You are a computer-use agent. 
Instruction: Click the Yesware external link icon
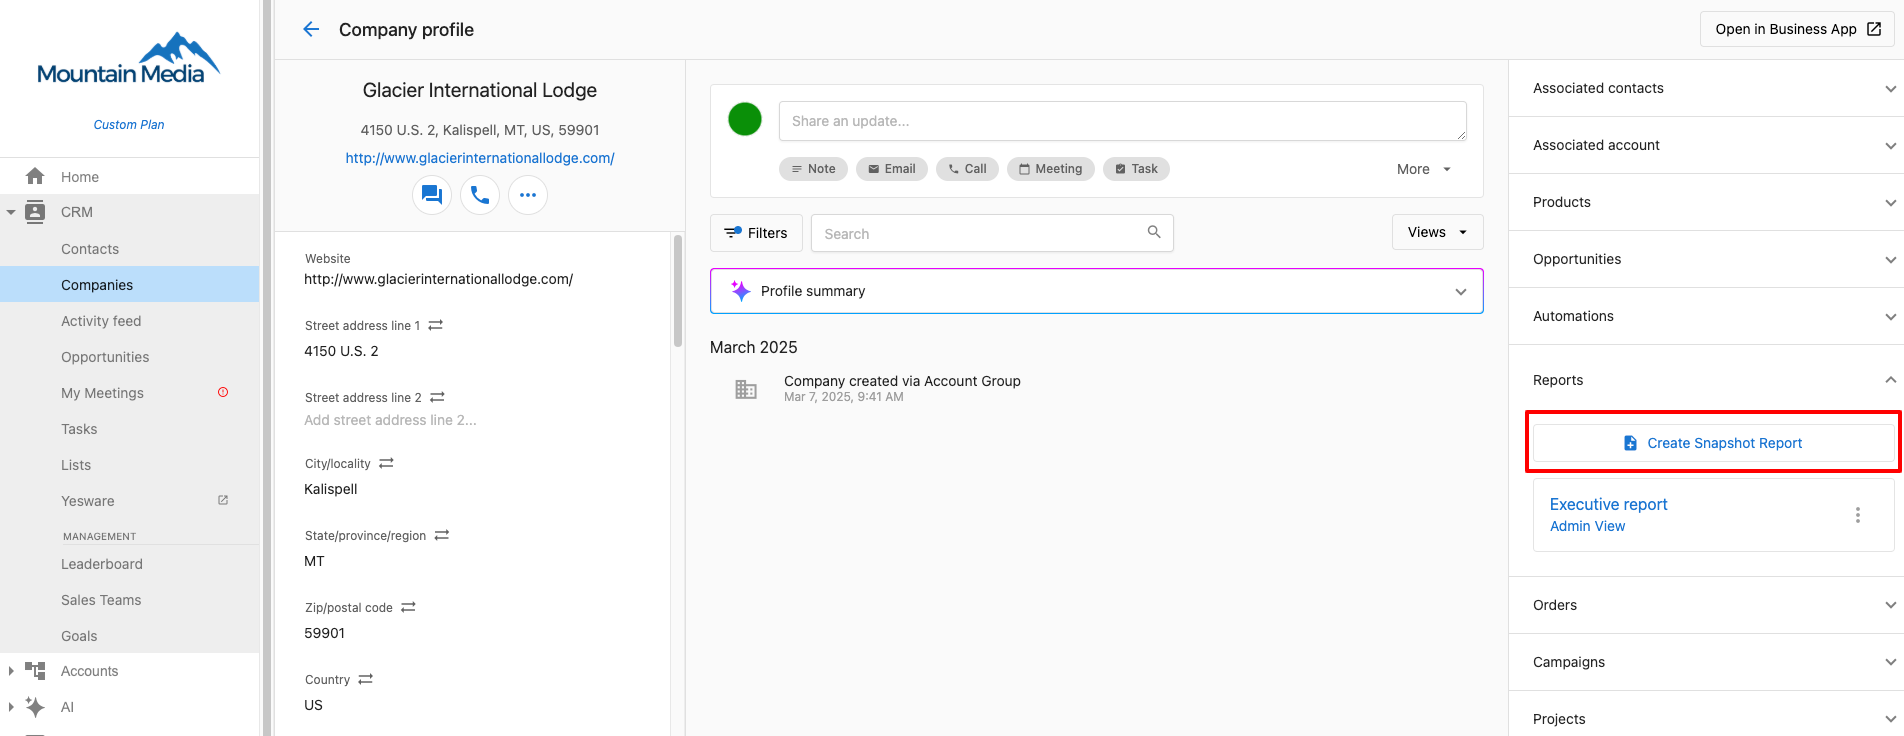point(223,500)
